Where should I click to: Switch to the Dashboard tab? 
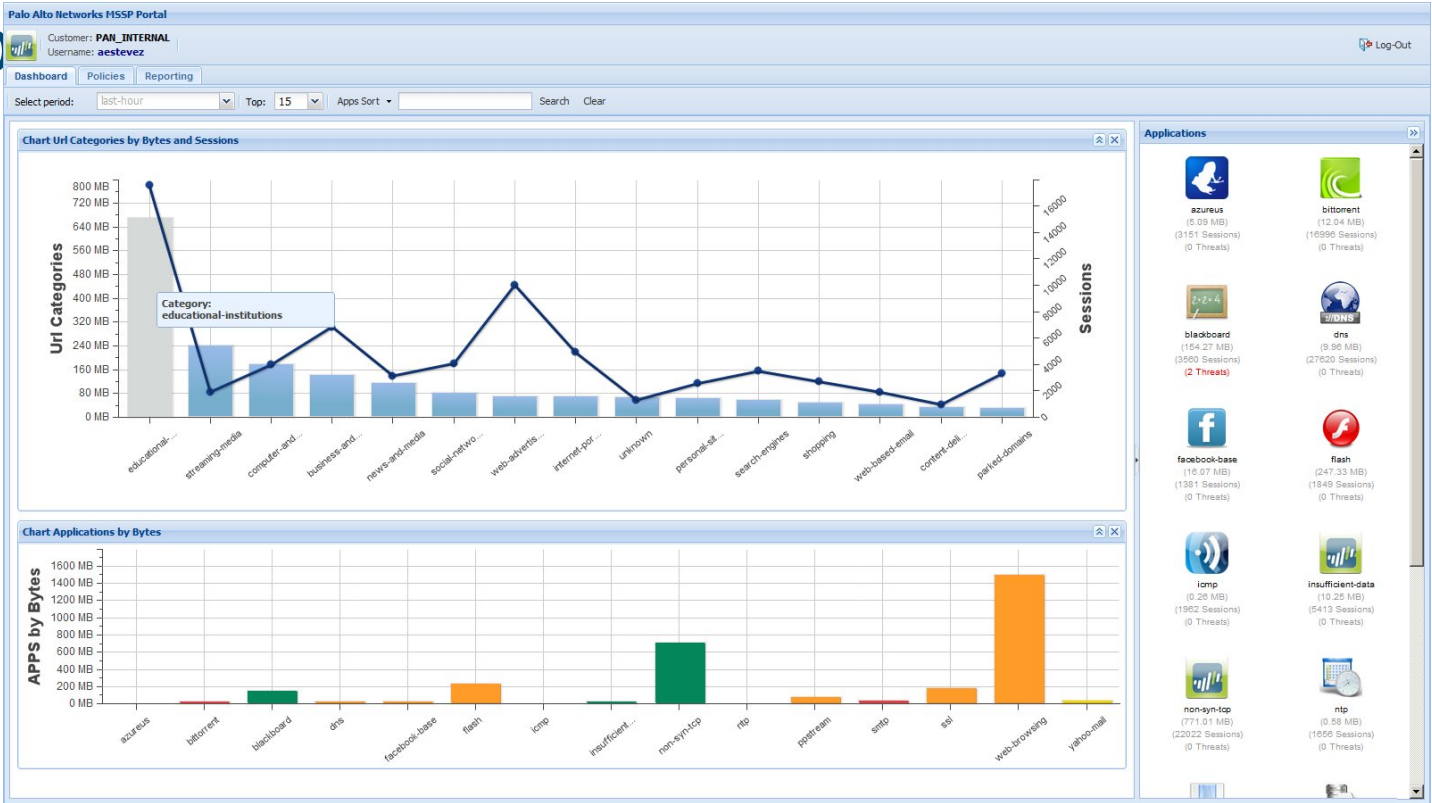[41, 76]
